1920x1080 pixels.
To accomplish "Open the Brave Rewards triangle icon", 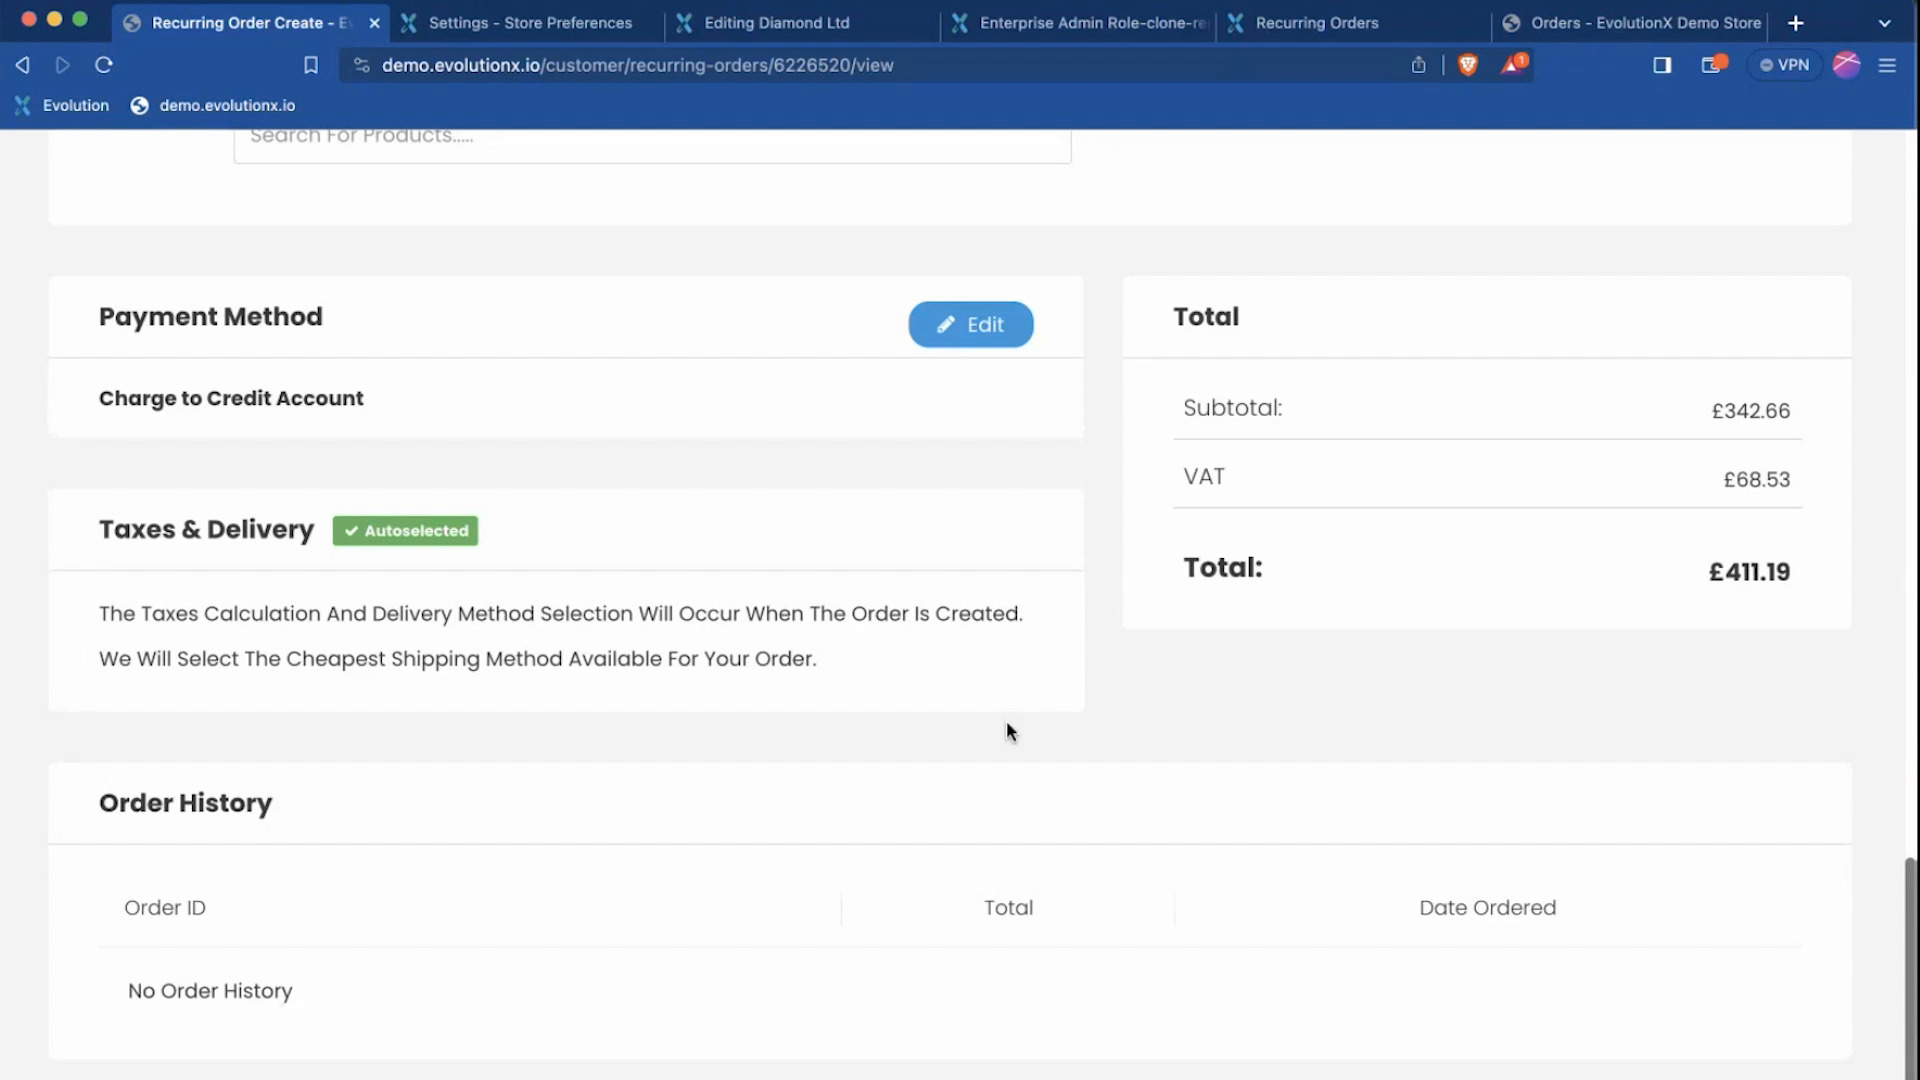I will tap(1512, 65).
